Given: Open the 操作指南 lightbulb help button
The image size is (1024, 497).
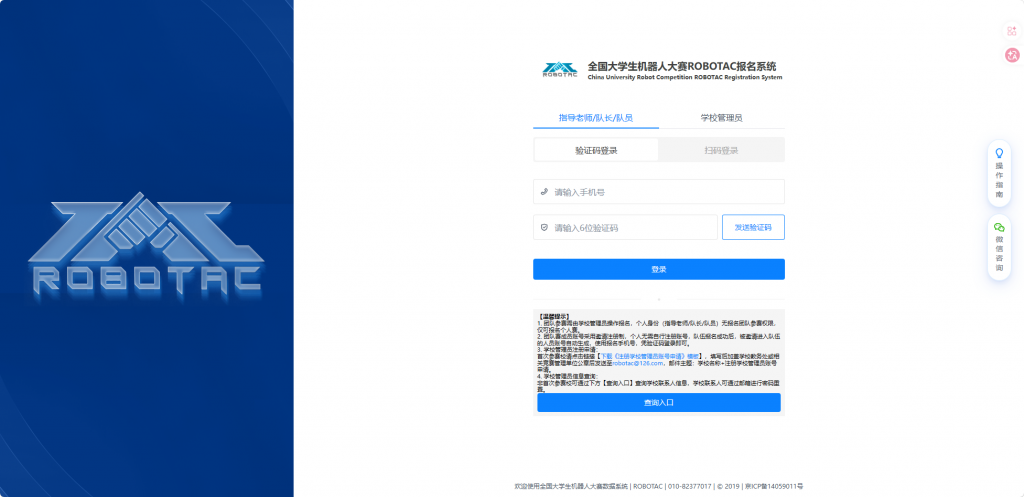Looking at the screenshot, I should (999, 174).
